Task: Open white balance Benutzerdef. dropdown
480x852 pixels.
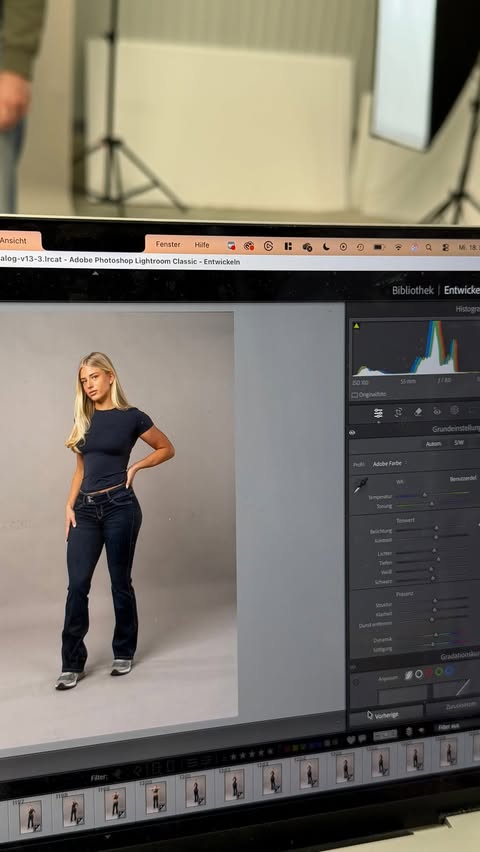Action: coord(463,479)
